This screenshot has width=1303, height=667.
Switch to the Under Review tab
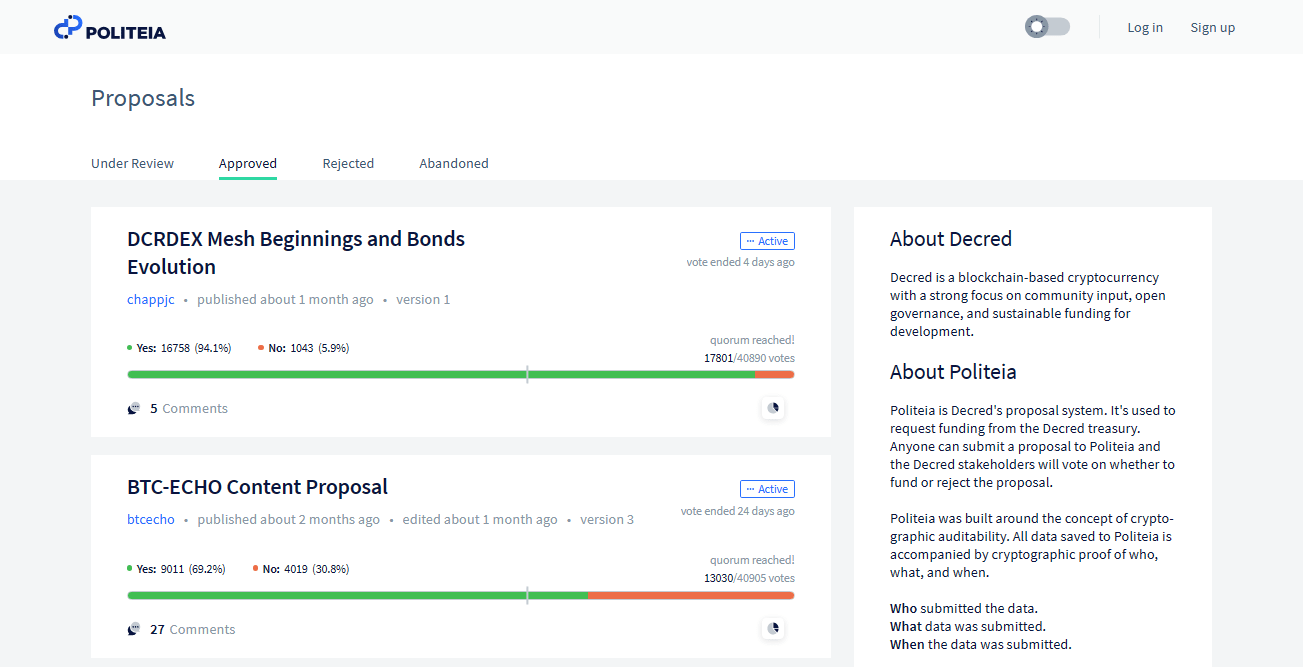point(132,163)
